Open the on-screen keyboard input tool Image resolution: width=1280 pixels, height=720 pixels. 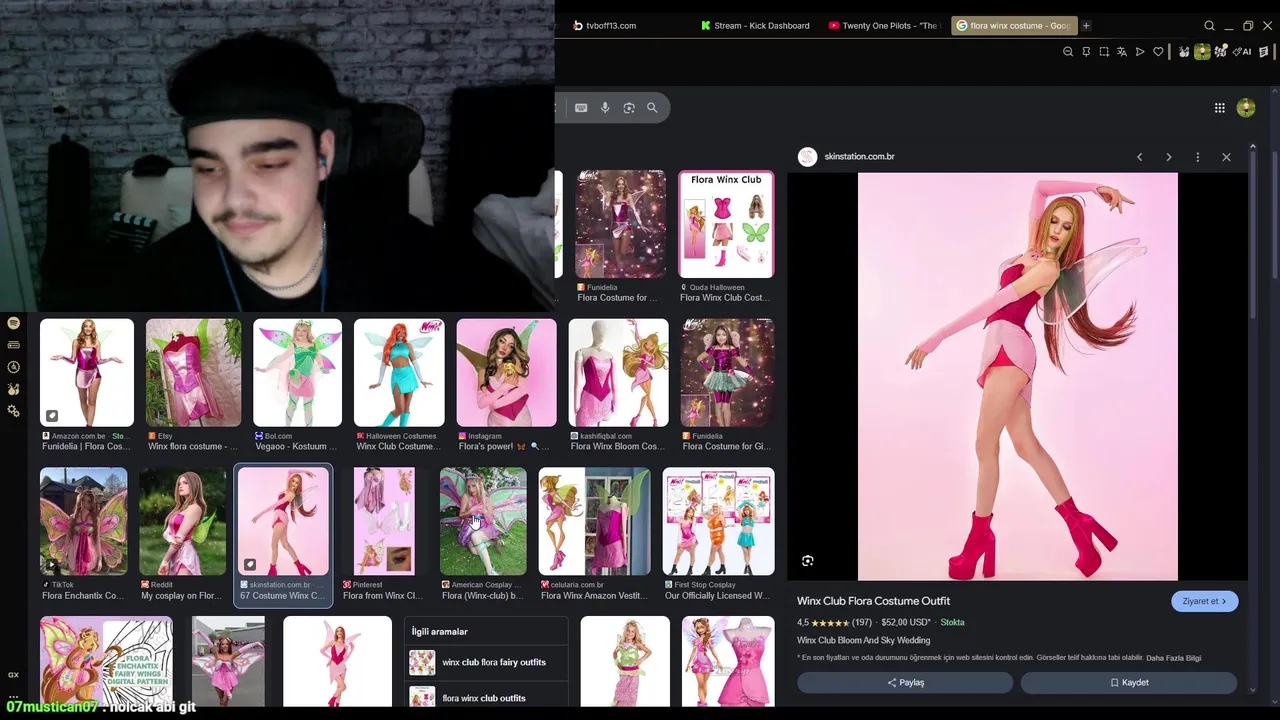point(581,108)
